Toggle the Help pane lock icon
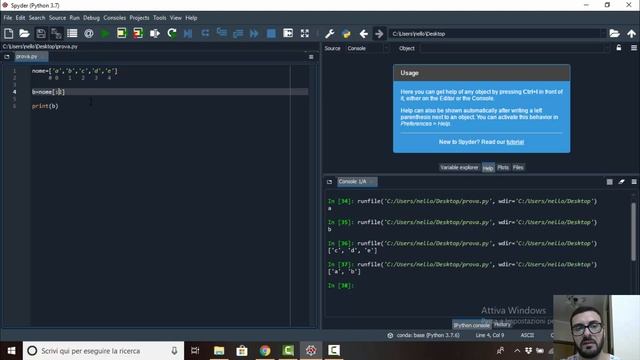The image size is (640, 360). [x=619, y=48]
